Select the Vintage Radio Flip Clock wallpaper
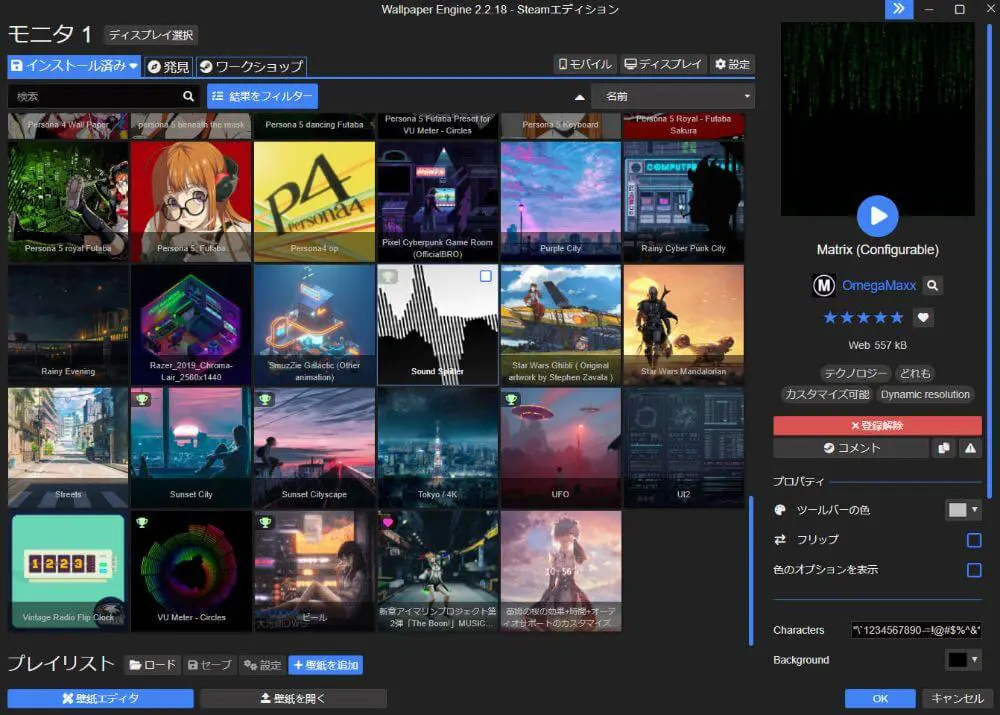Screen dimensions: 1000x715 pyautogui.click(x=68, y=571)
